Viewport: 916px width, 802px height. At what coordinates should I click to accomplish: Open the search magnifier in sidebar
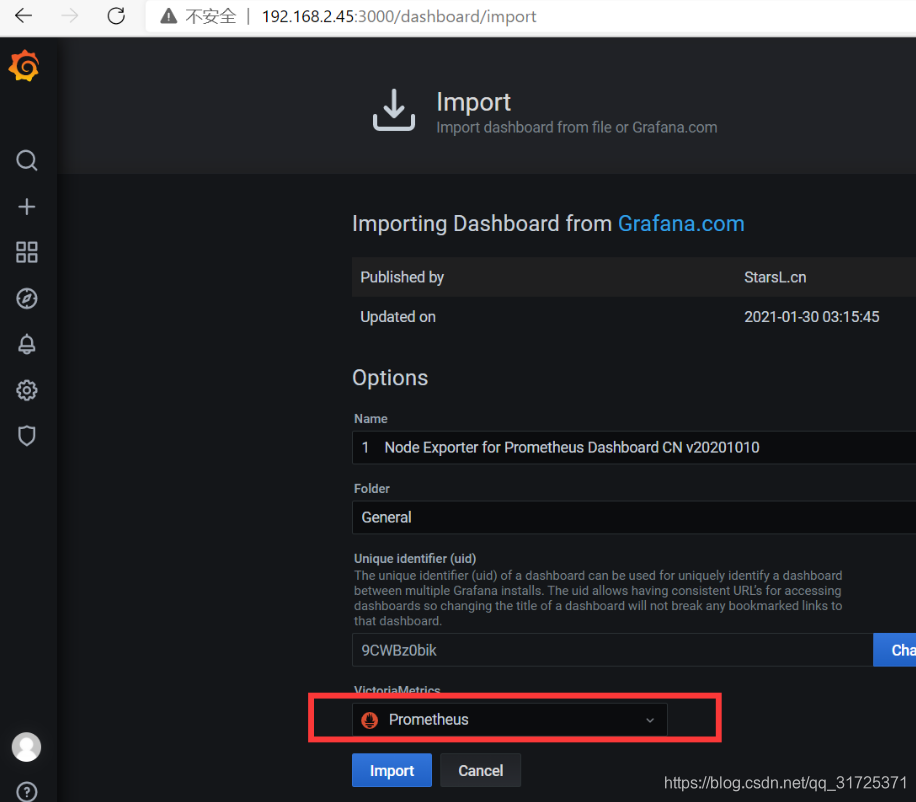click(26, 160)
